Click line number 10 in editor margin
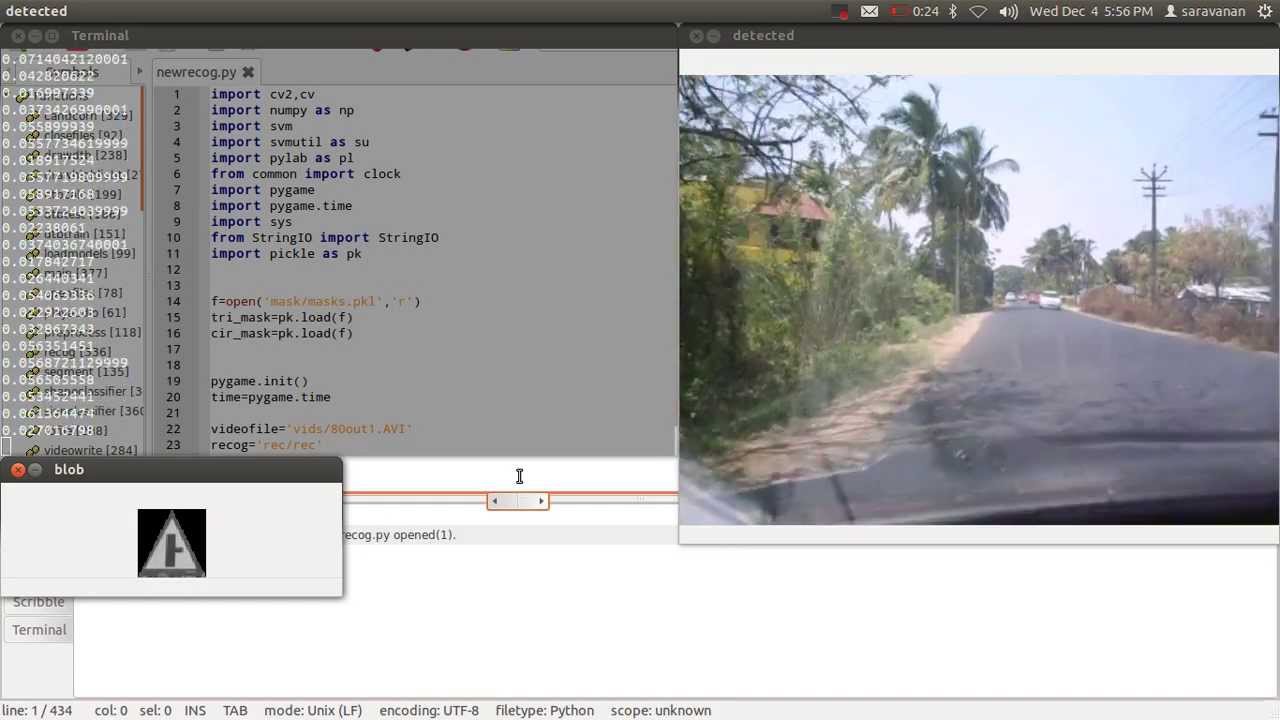Viewport: 1280px width, 720px height. (x=174, y=238)
